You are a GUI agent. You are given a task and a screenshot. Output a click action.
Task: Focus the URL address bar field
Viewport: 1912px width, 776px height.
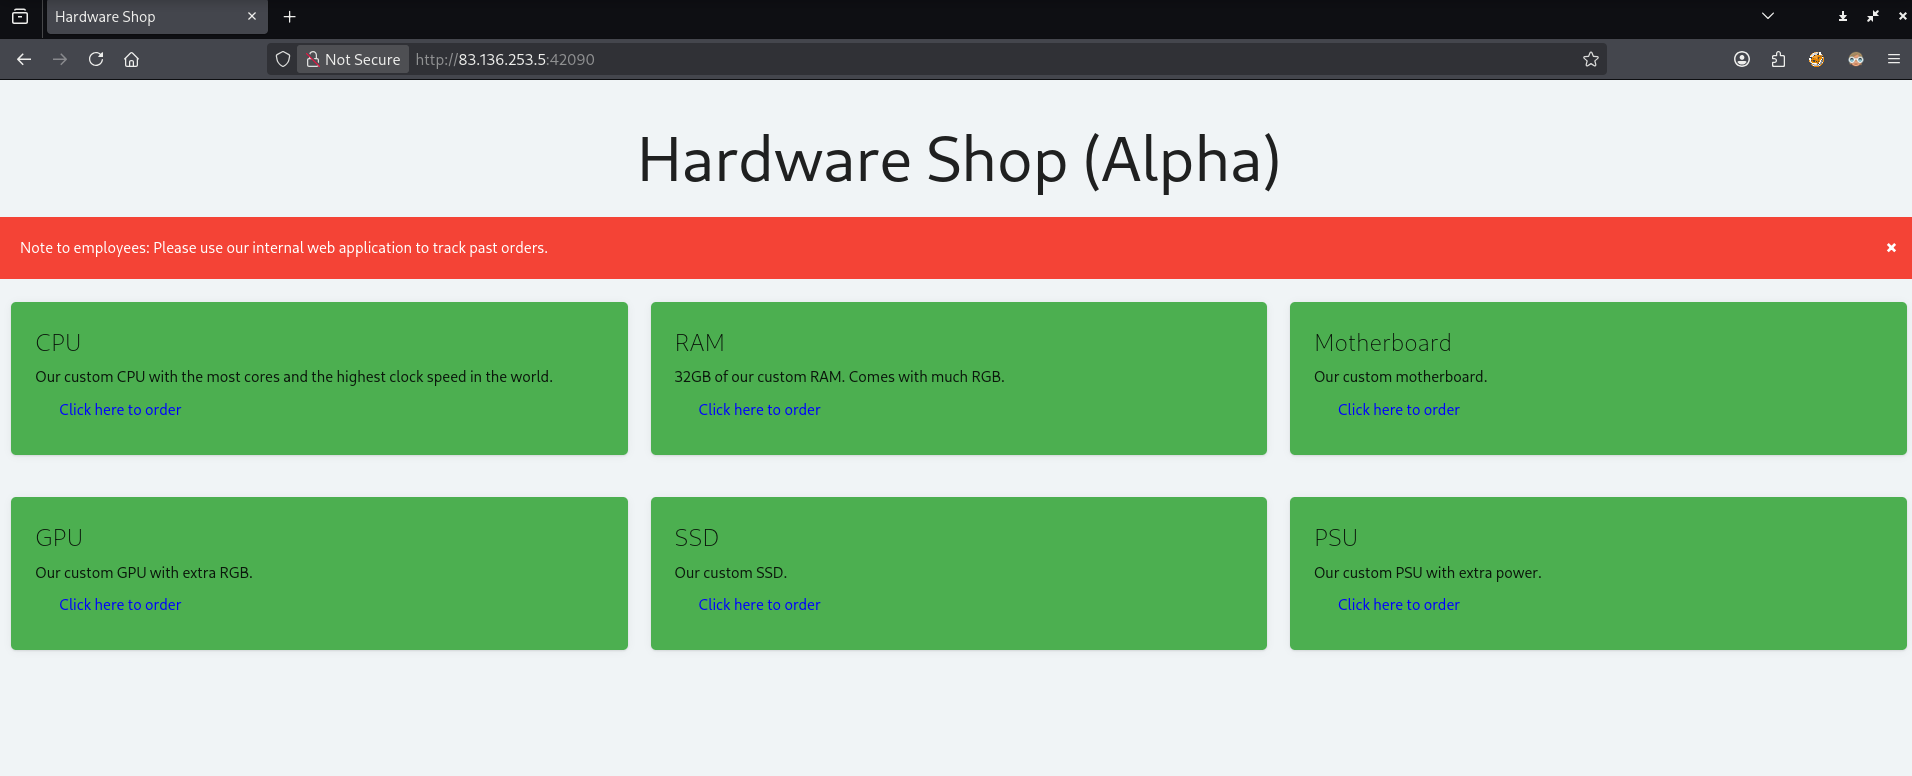[x=900, y=59]
